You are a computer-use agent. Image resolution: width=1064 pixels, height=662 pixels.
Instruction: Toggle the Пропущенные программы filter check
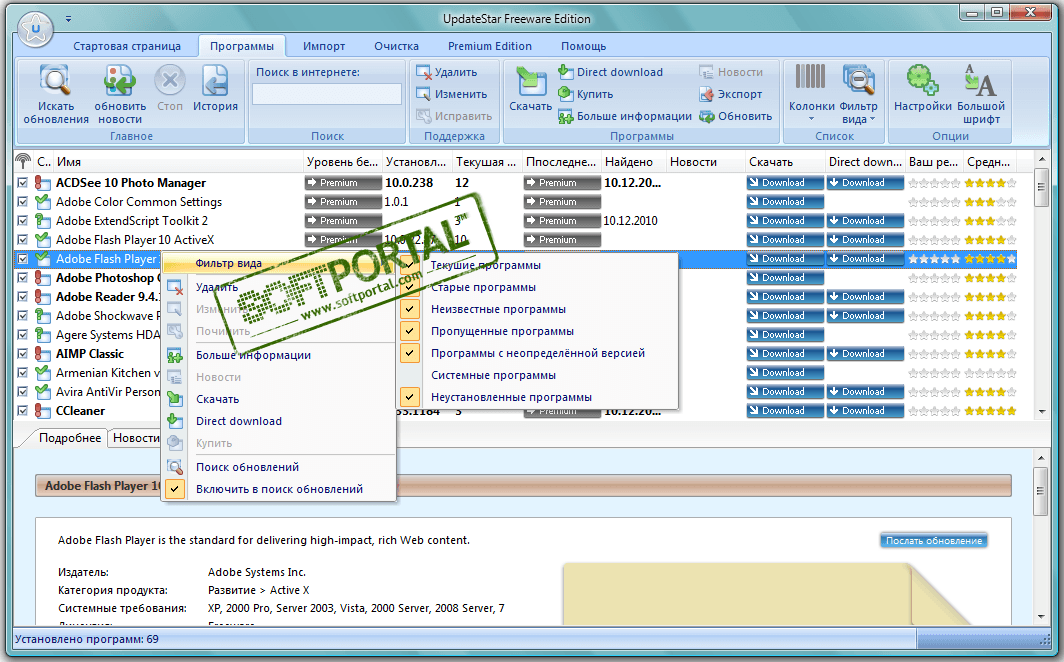pos(410,331)
